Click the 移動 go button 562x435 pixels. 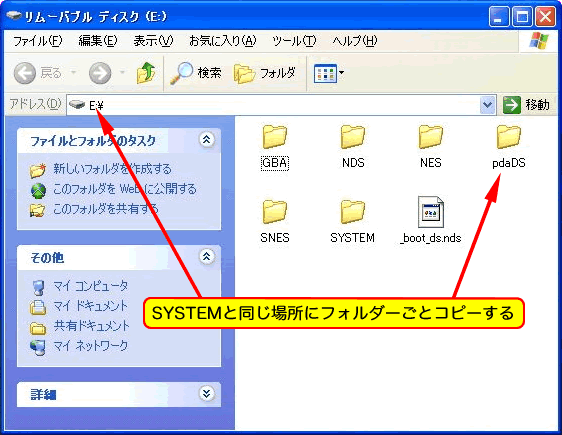point(527,105)
